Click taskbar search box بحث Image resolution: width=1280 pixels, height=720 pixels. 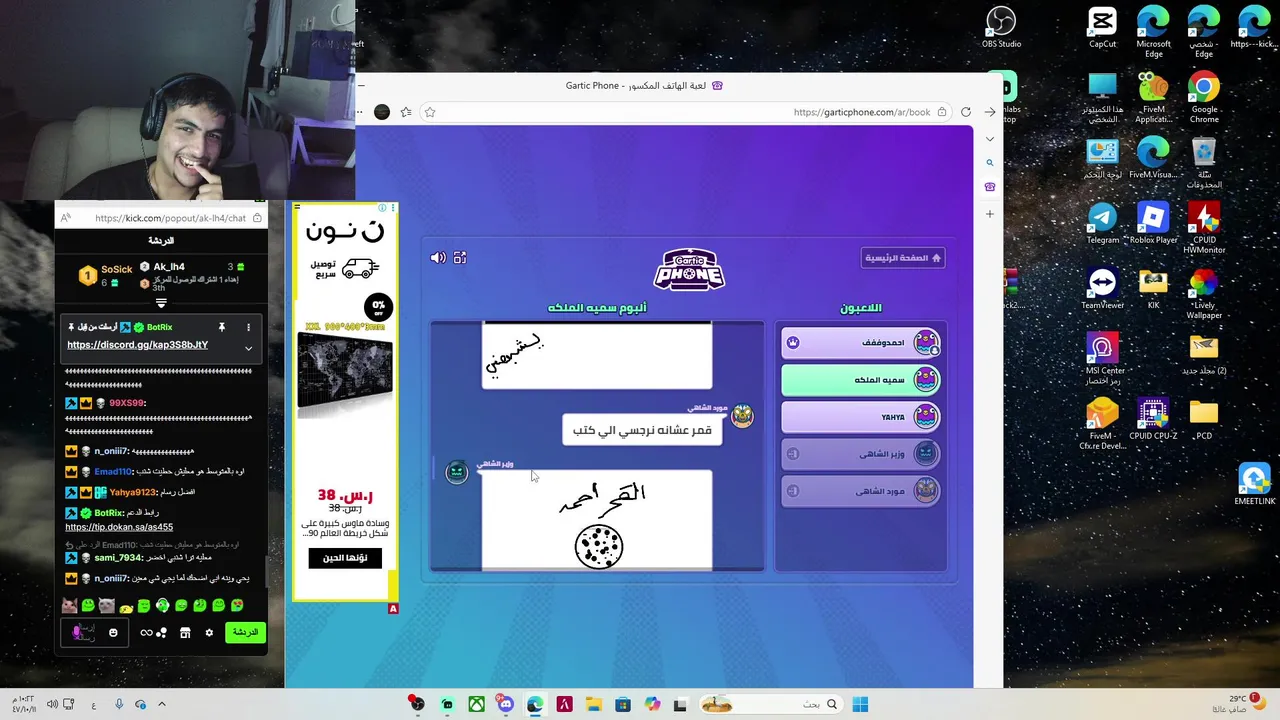click(770, 705)
